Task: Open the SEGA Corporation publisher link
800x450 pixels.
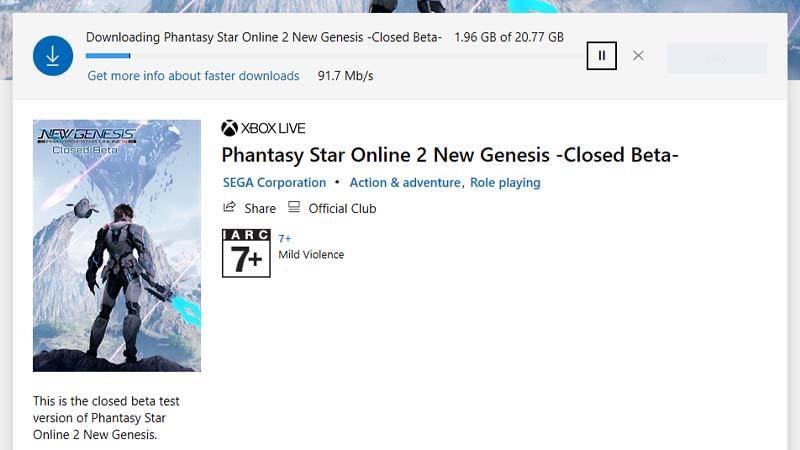Action: [x=274, y=183]
